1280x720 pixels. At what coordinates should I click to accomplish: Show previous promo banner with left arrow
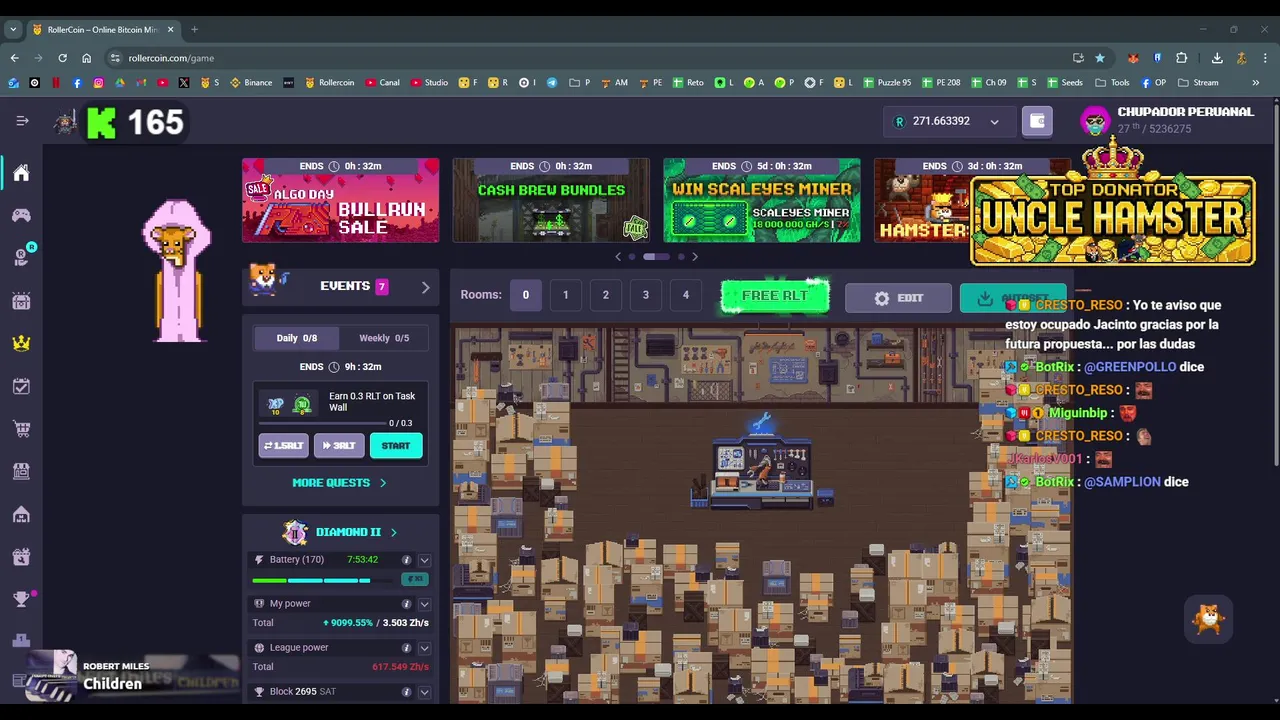coord(618,257)
